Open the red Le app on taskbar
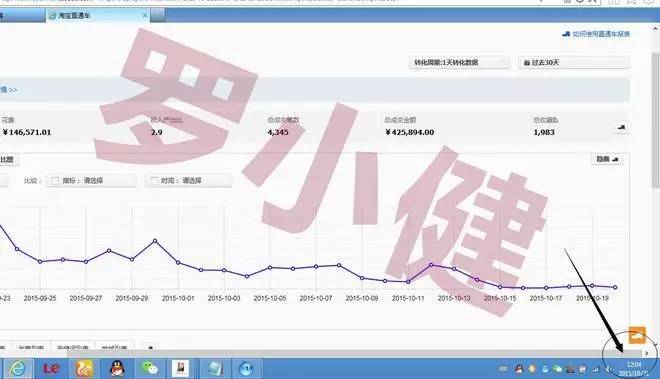Viewport: 660px width, 379px height. [x=51, y=369]
